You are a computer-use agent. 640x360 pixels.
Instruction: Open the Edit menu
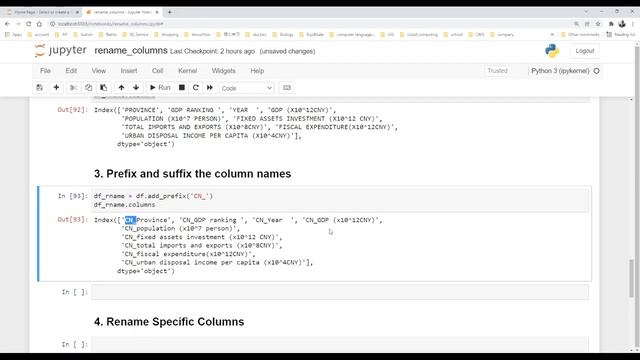tap(71, 71)
